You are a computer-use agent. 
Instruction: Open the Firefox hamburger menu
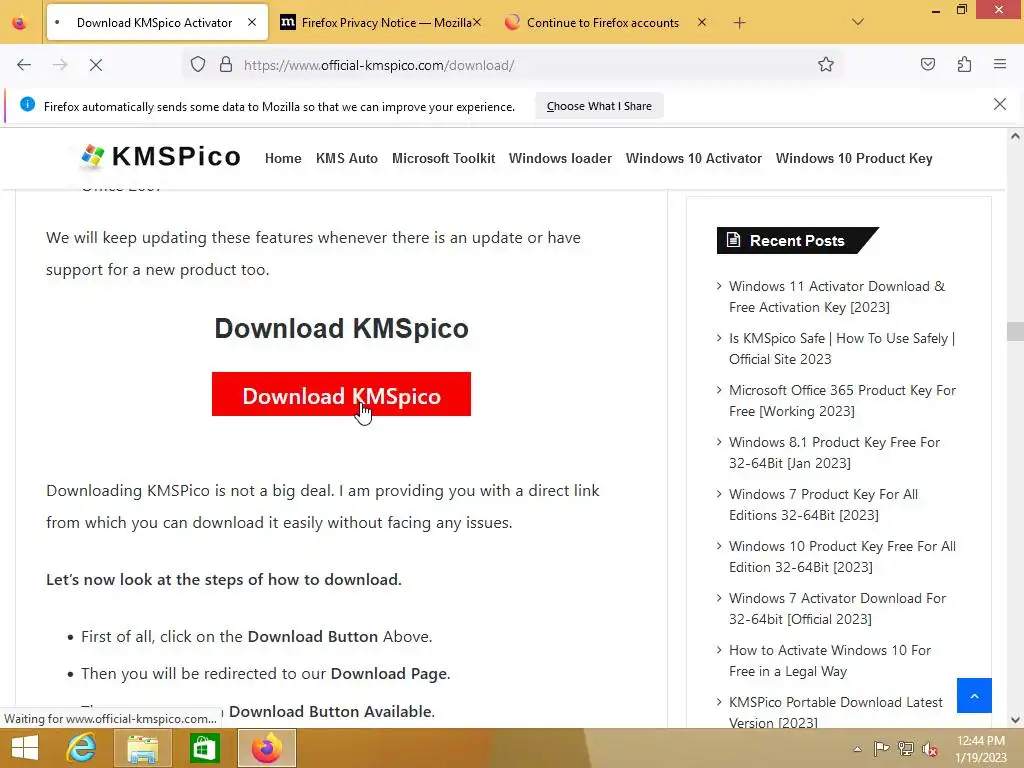pyautogui.click(x=1000, y=64)
